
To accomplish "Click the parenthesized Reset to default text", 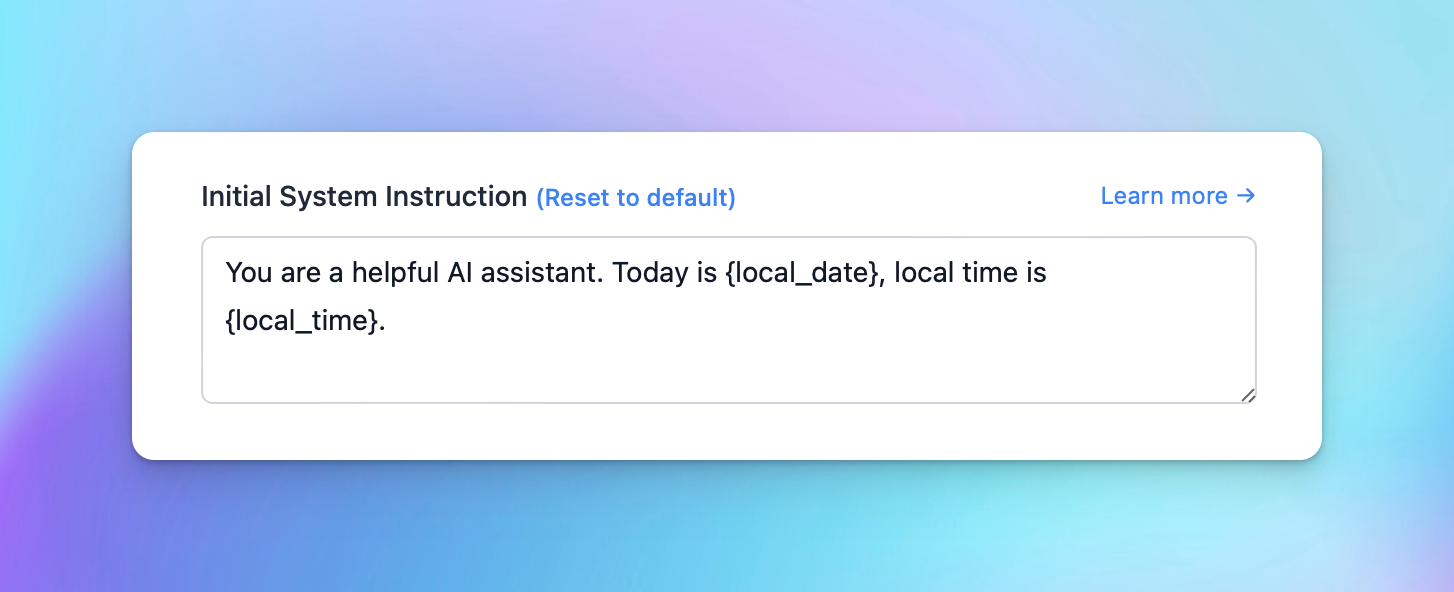I will 636,197.
